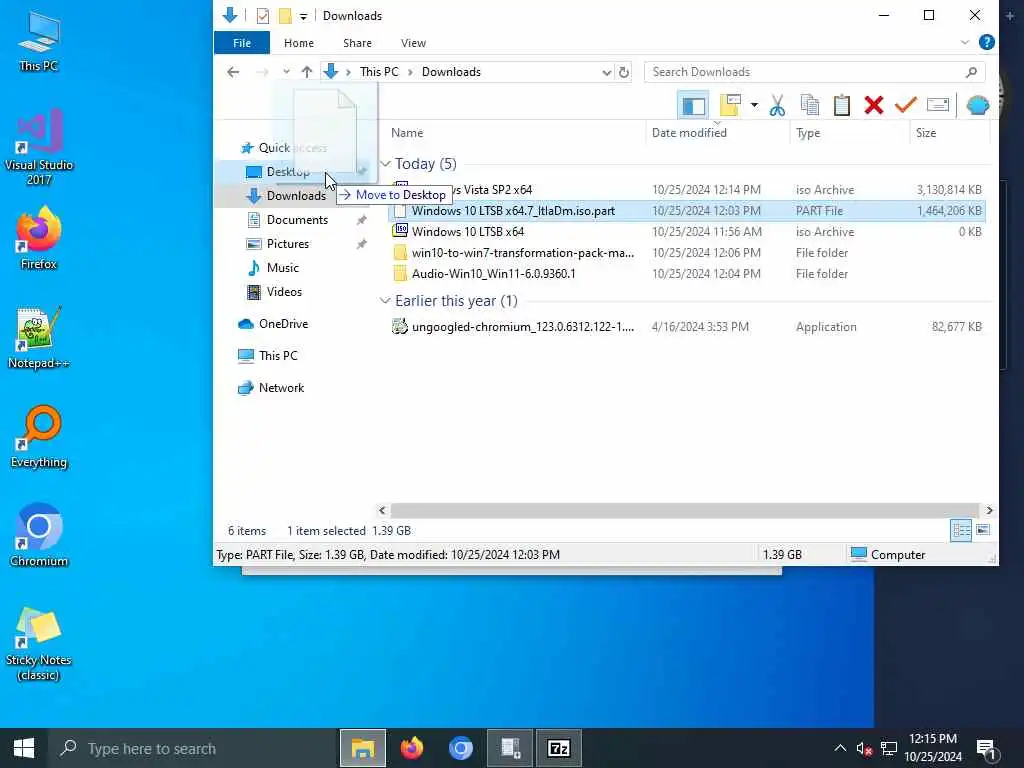Go back with the left arrow
1024x768 pixels.
click(233, 72)
